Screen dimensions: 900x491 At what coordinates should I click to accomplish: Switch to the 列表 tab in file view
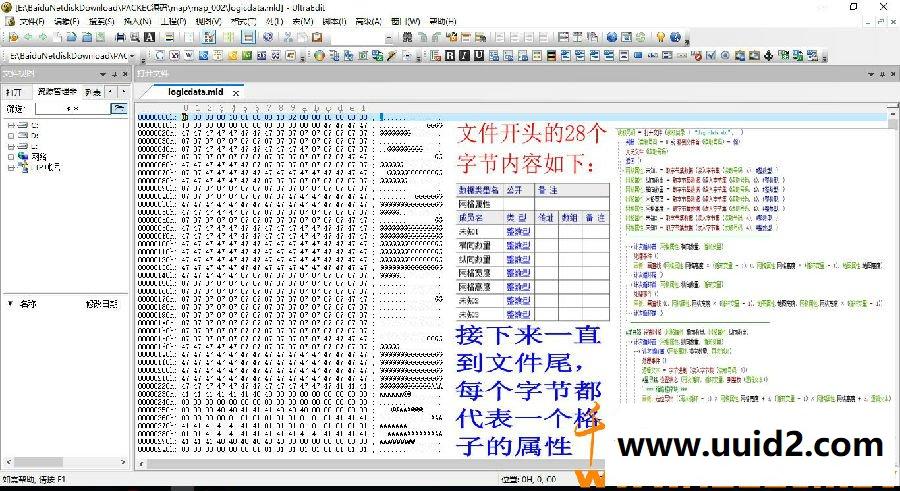(x=92, y=92)
